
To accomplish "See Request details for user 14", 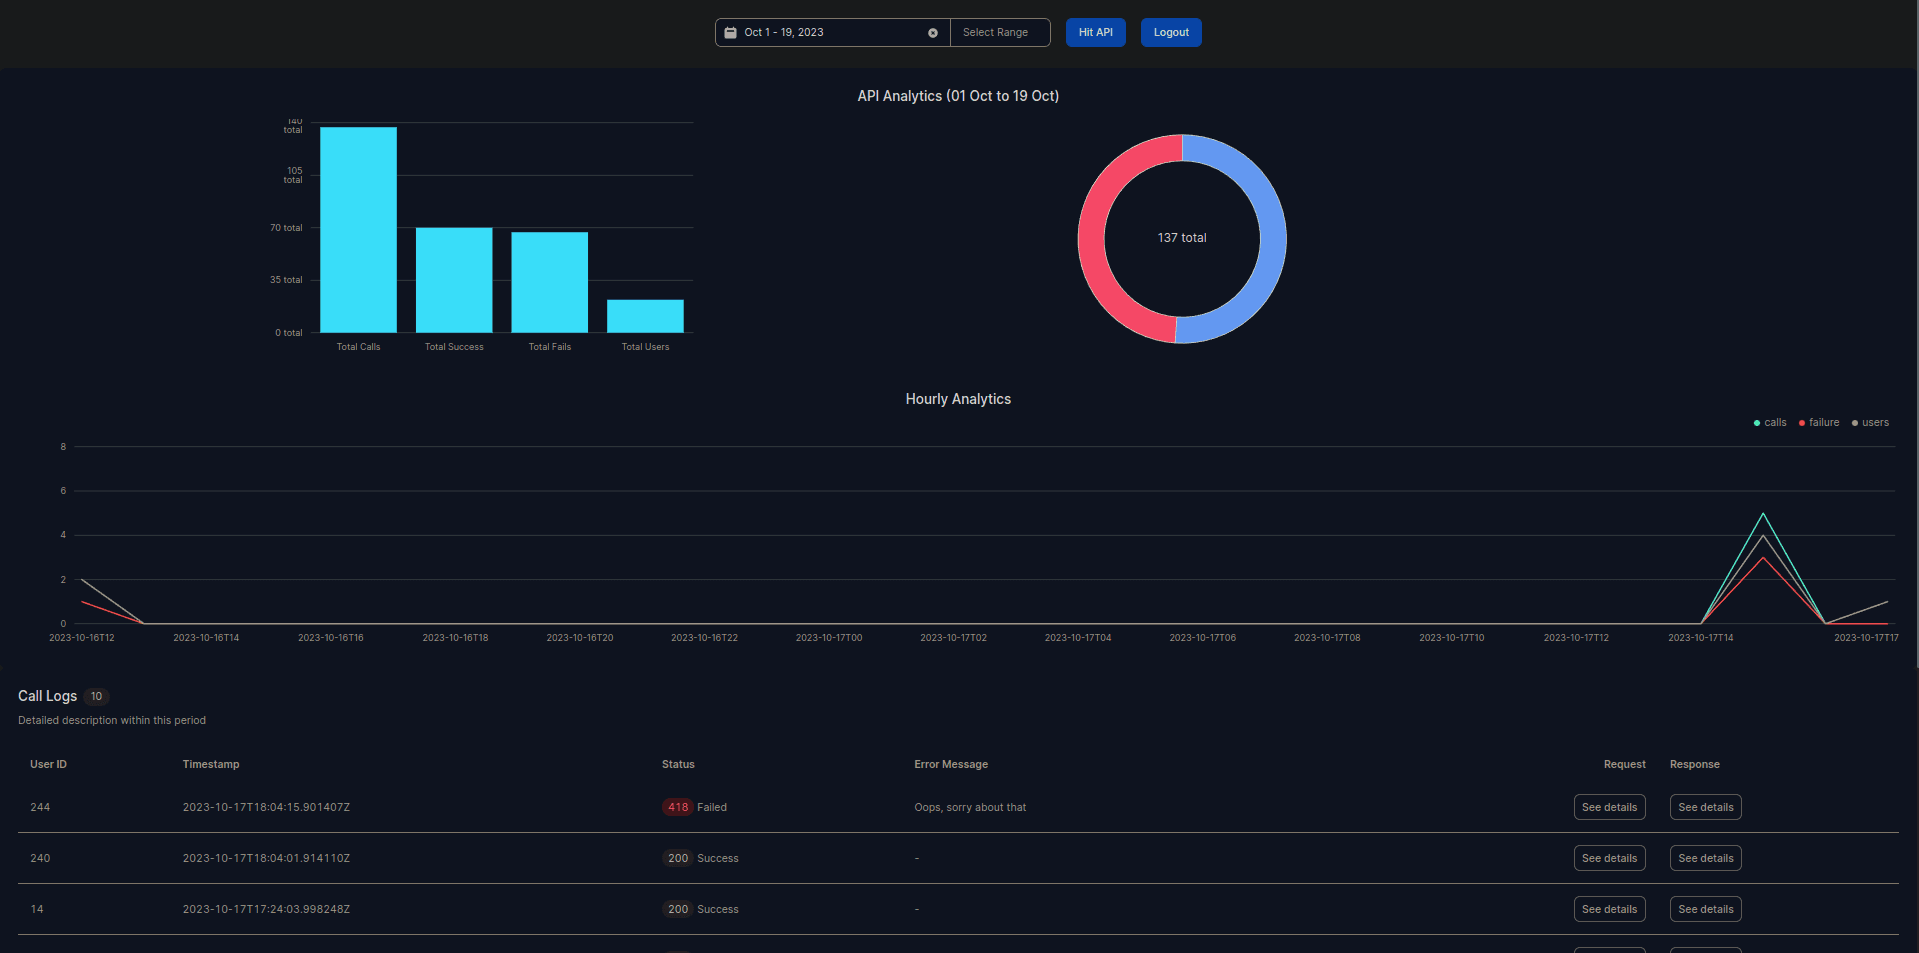I will (1609, 909).
